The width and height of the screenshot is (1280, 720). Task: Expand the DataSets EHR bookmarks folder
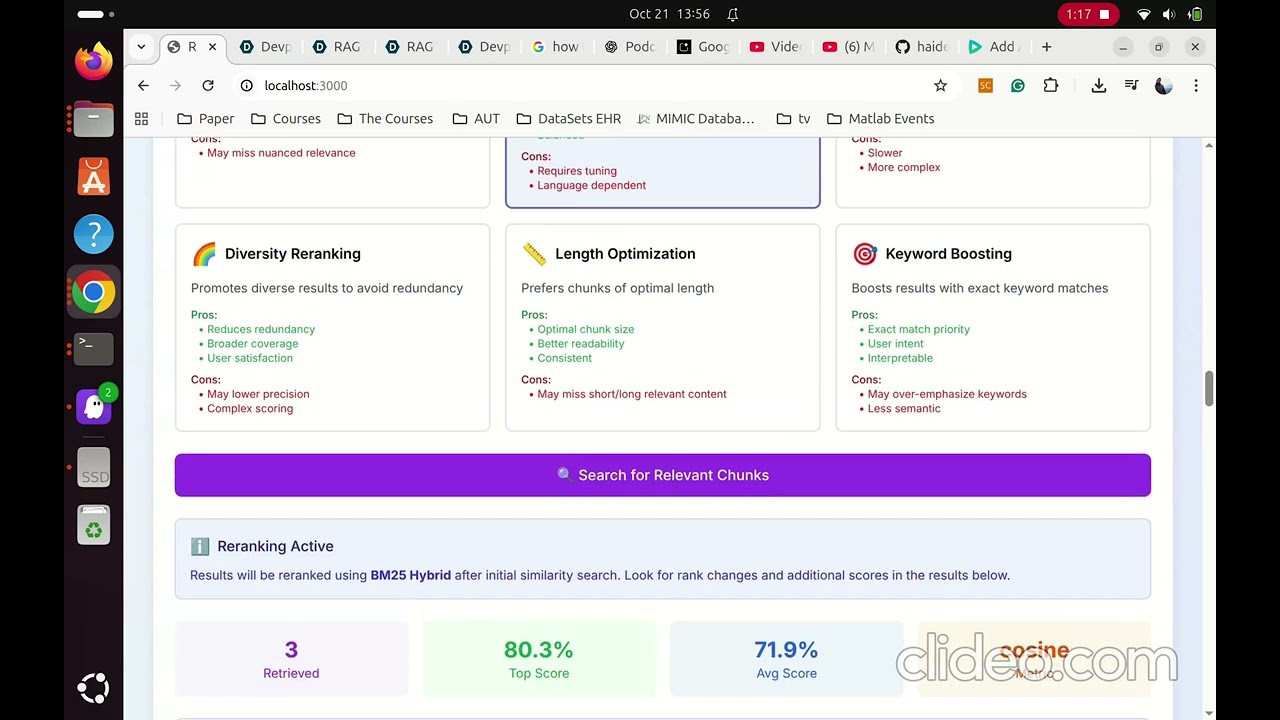click(x=569, y=118)
